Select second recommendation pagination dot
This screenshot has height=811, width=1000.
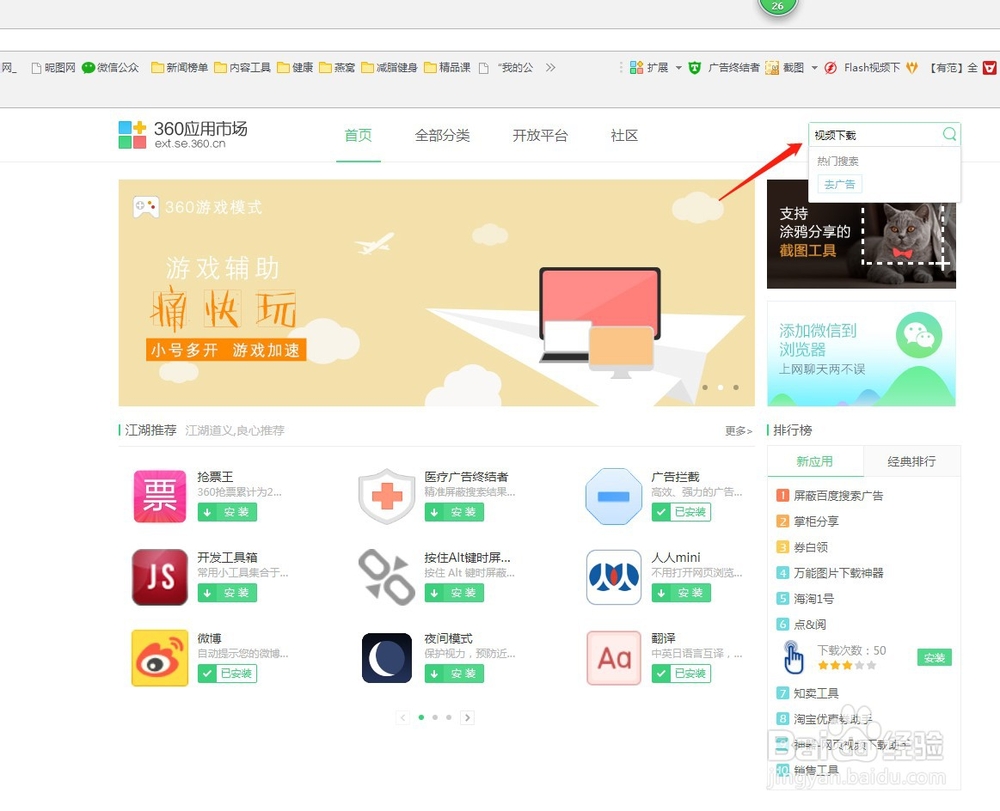coord(435,718)
